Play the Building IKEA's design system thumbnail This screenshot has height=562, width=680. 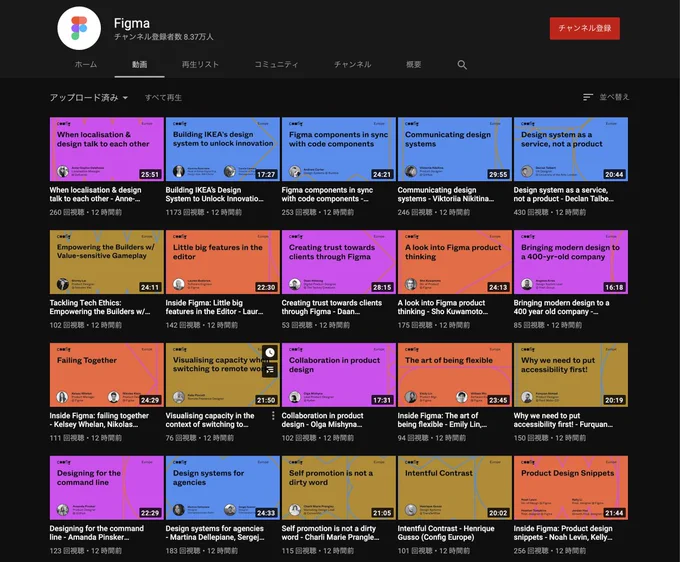(222, 149)
